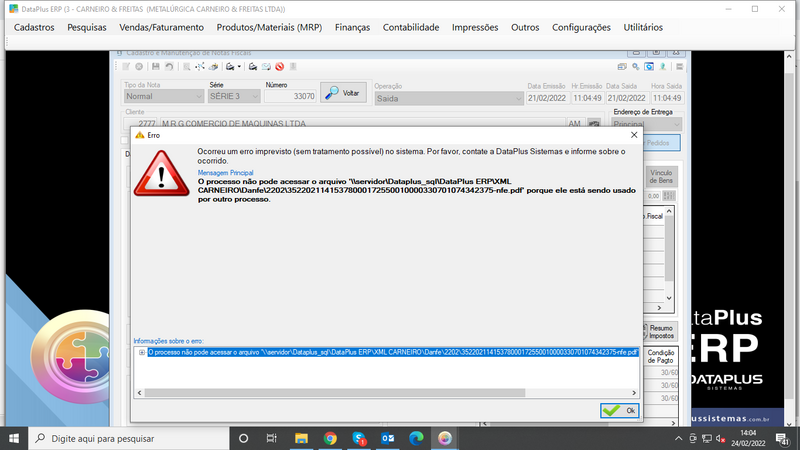800x450 pixels.
Task: Open the Pesquisas menu
Action: (x=87, y=28)
